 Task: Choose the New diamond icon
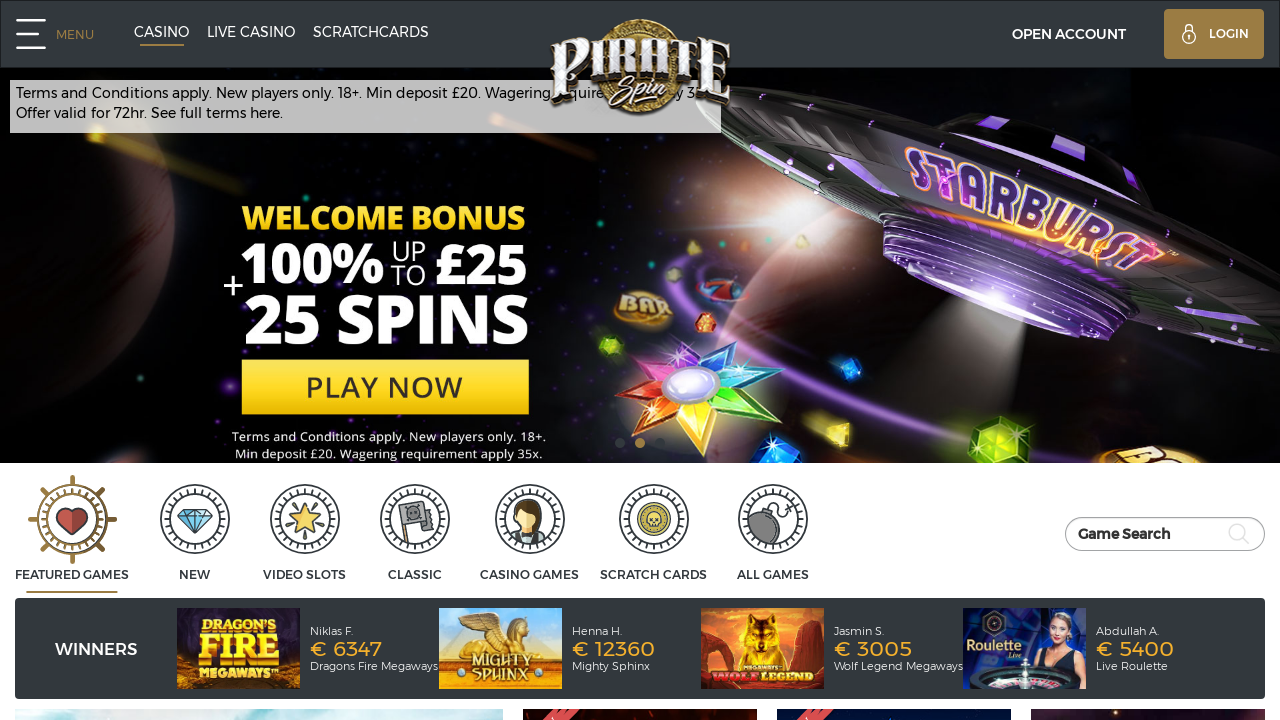[195, 519]
